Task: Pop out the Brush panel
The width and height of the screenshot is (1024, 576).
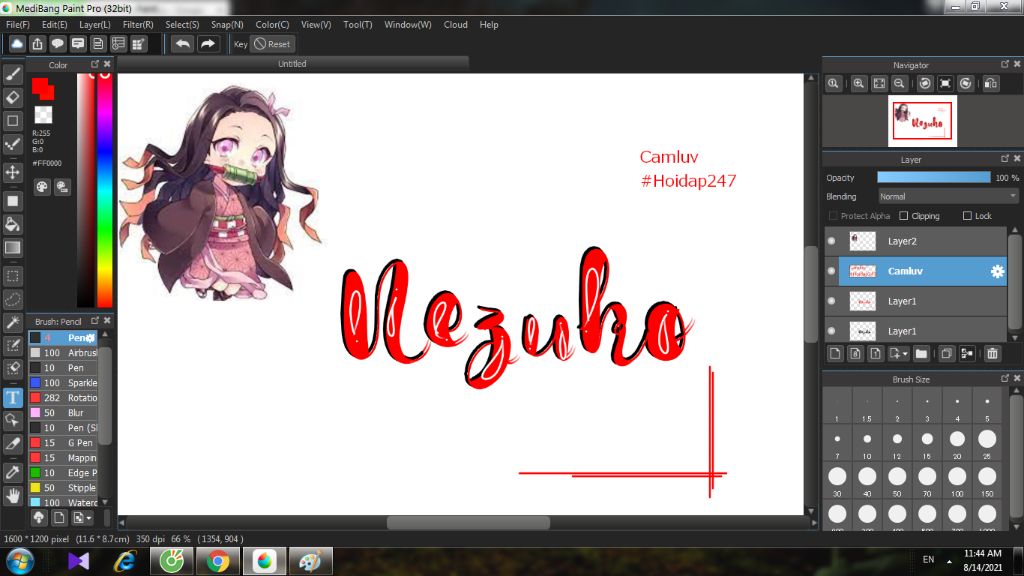Action: 95,321
